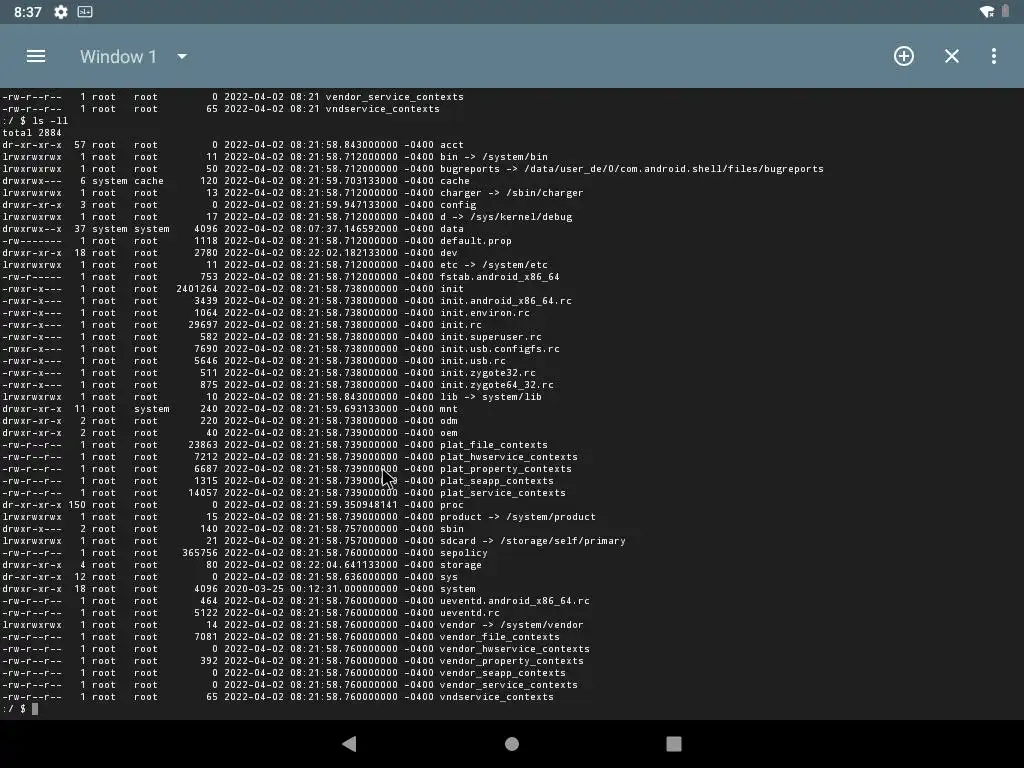Image resolution: width=1024 pixels, height=768 pixels.
Task: Click 'plat_hwservice_contexts' file name
Action: click(x=509, y=457)
